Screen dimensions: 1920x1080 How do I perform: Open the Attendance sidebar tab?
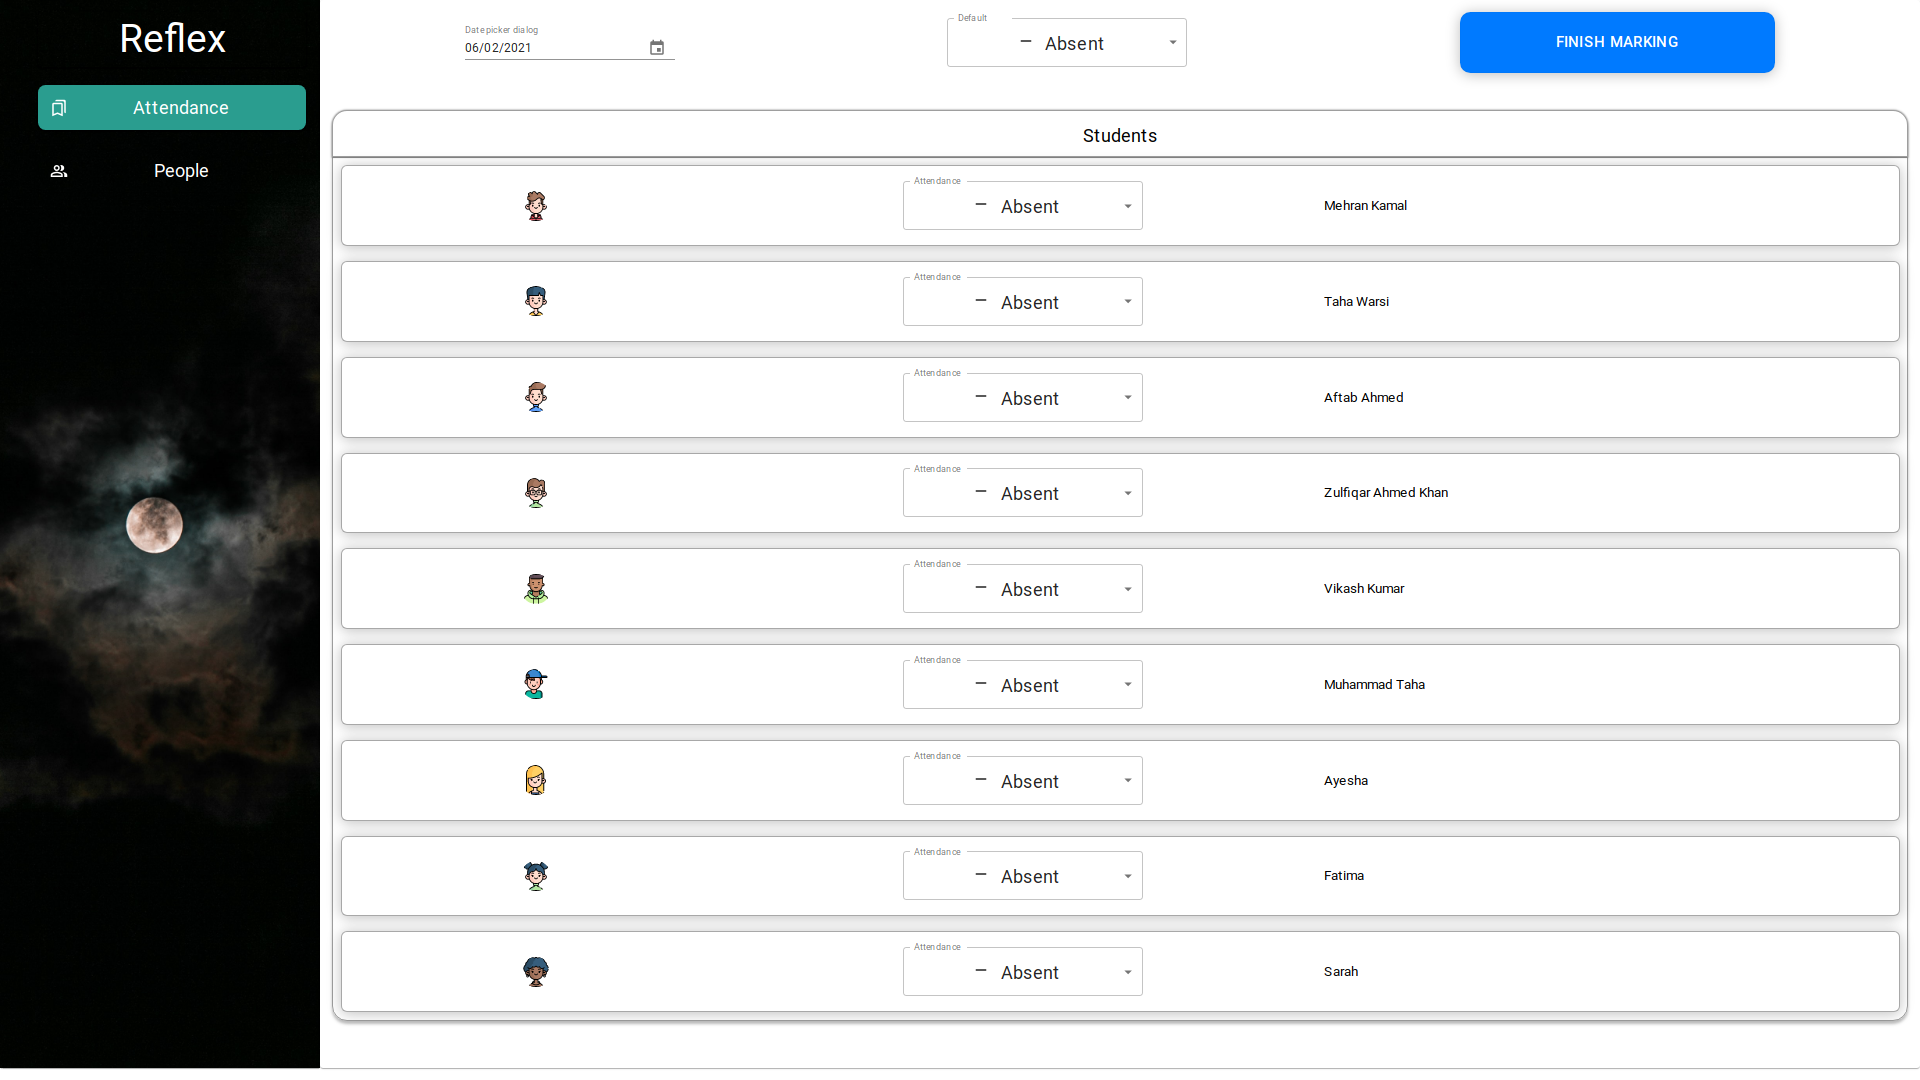tap(172, 108)
